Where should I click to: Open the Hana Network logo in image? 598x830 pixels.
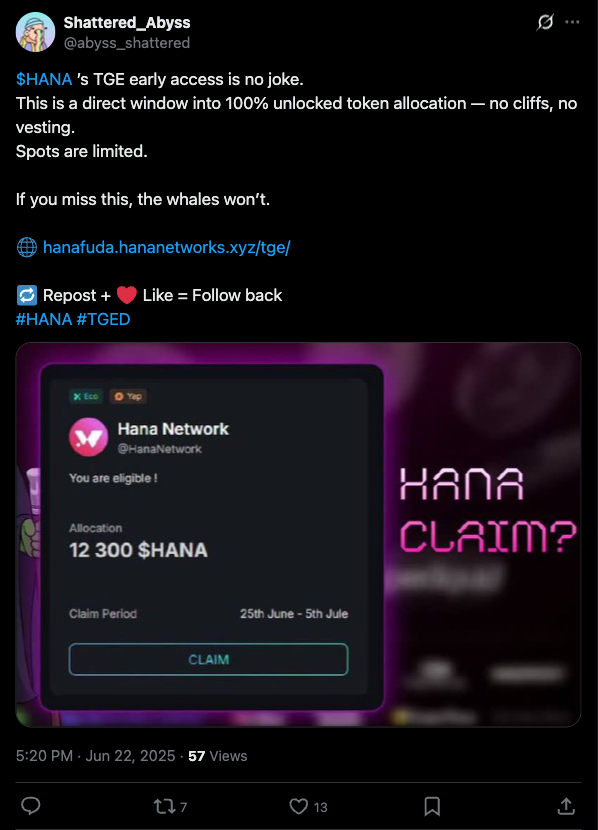tap(88, 437)
